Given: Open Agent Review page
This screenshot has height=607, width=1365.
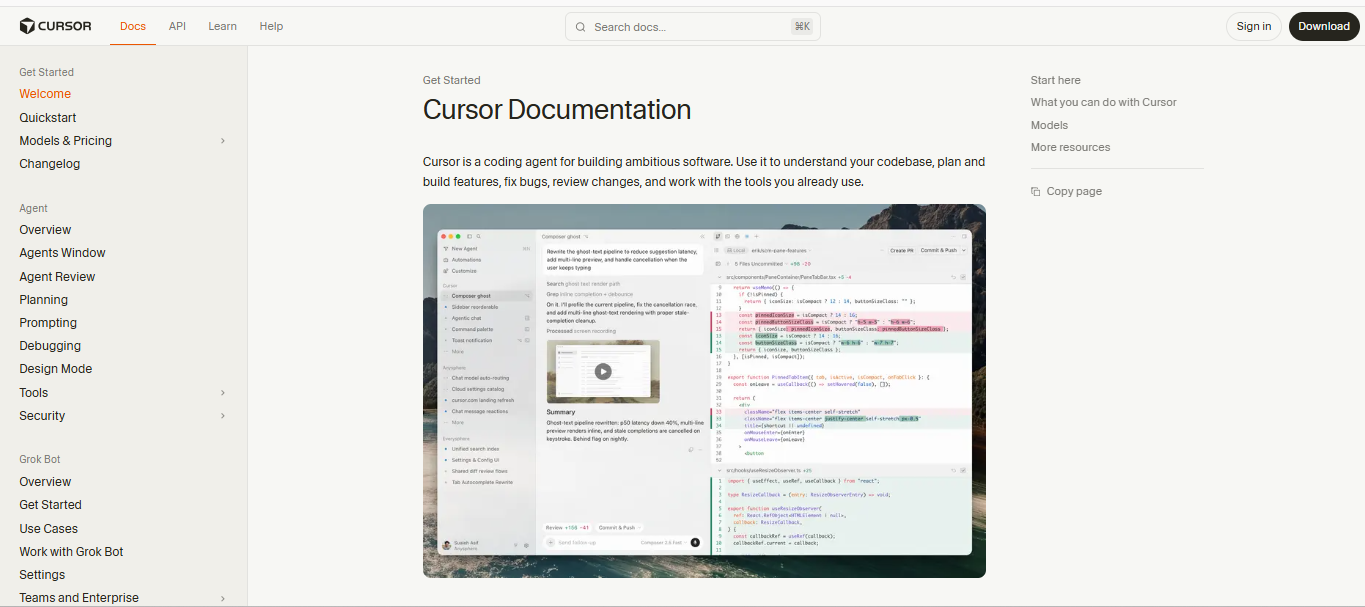Looking at the screenshot, I should [x=57, y=277].
